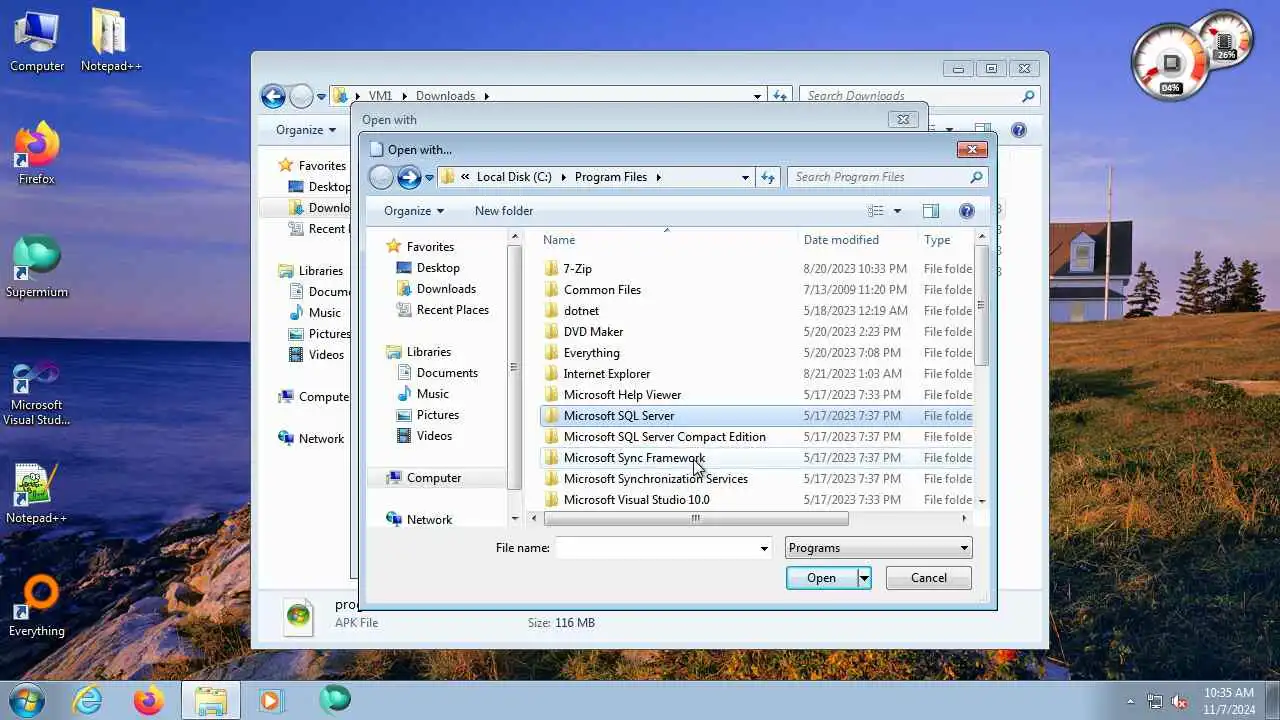Click the taskbar clock 10:35 AM
Screen dimensions: 1280x720
1229,693
